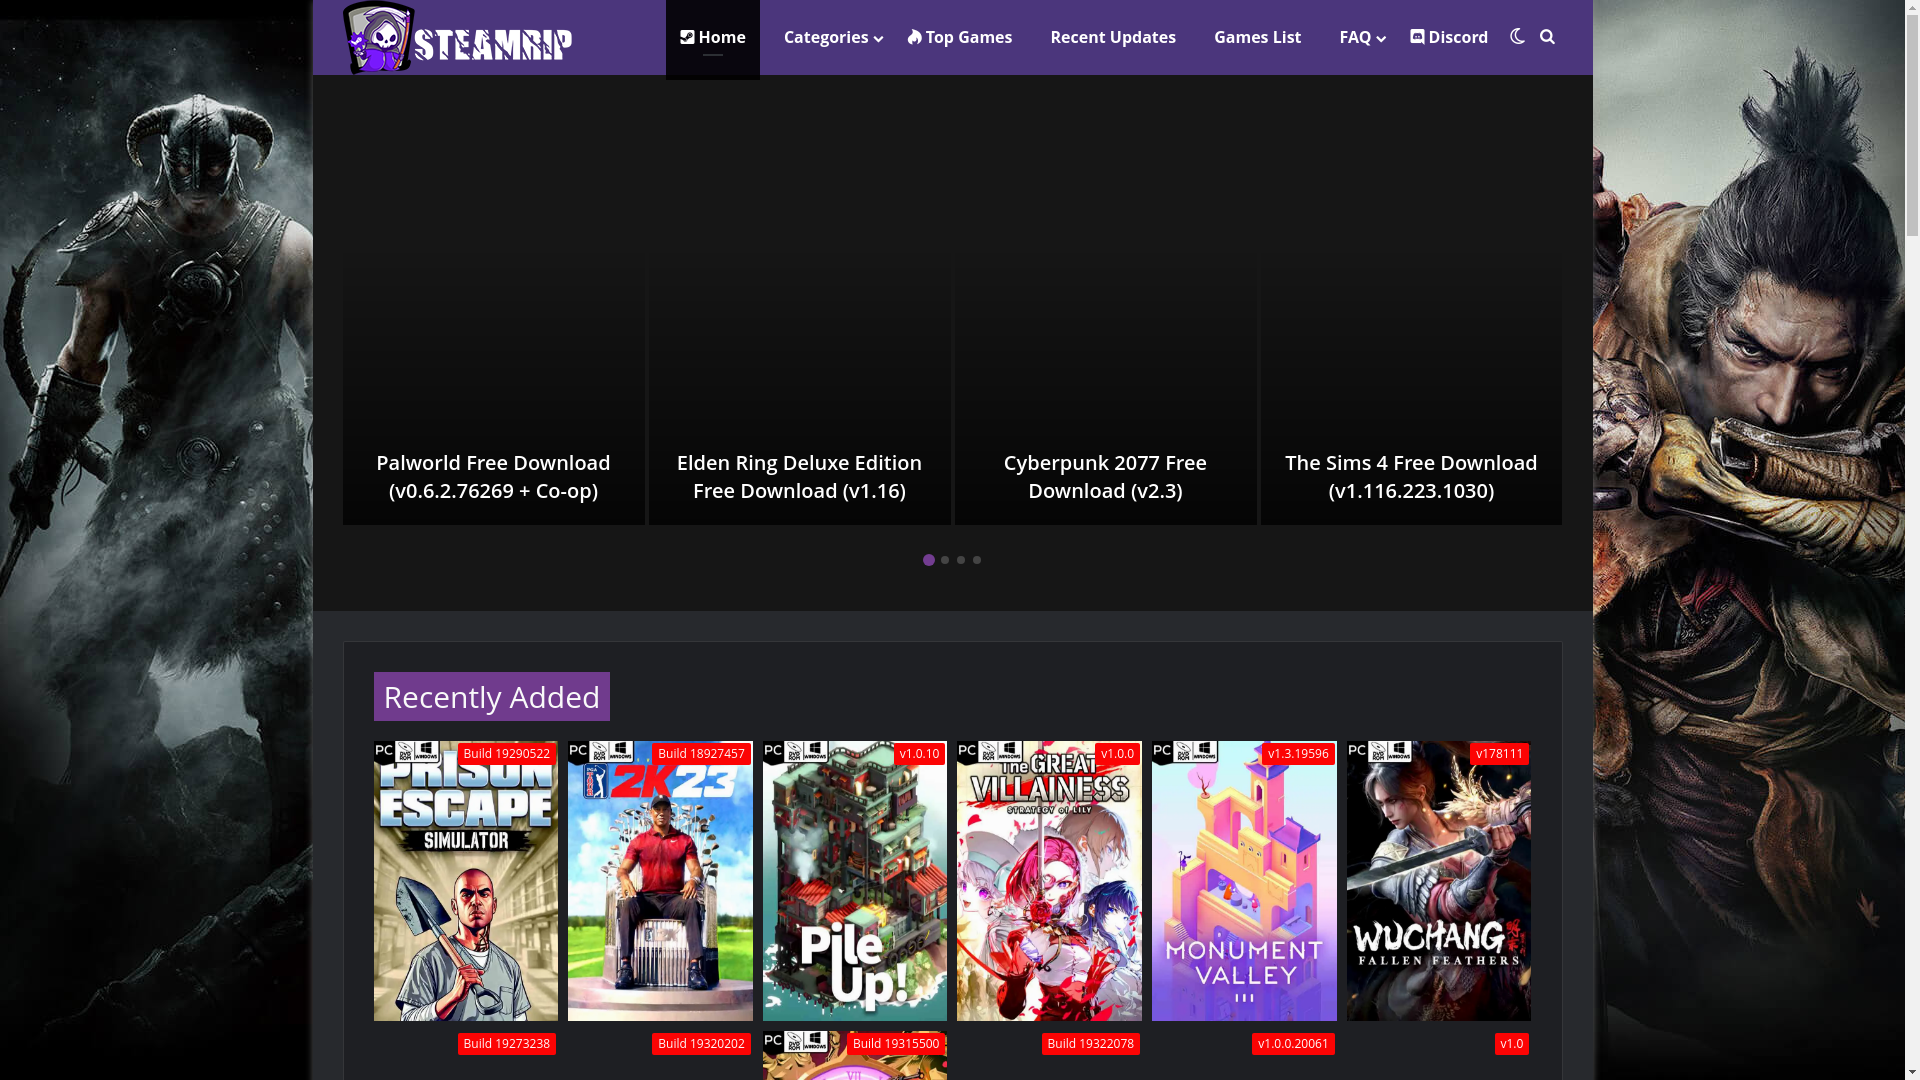Toggle dark mode with the moon icon

pos(1517,37)
